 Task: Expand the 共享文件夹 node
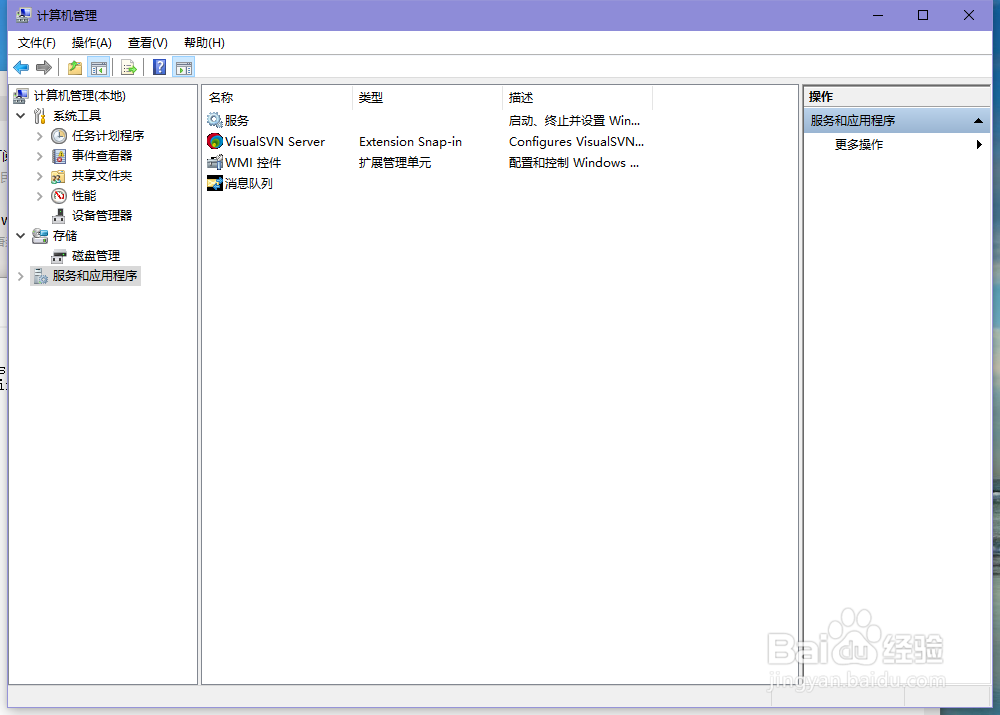[40, 175]
